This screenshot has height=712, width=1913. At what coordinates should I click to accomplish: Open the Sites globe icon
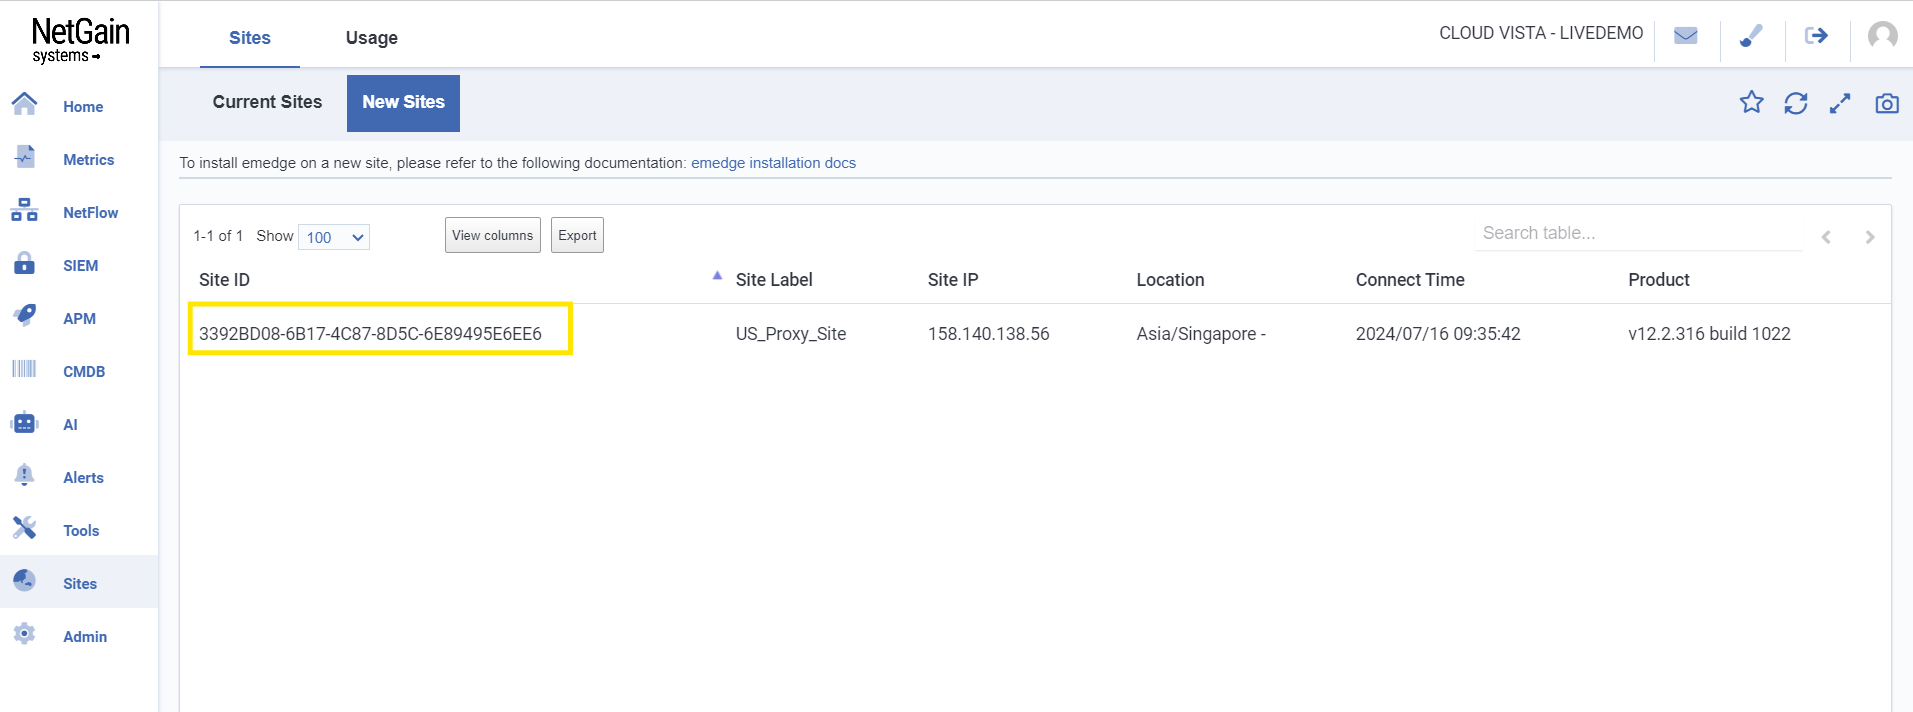click(x=24, y=581)
